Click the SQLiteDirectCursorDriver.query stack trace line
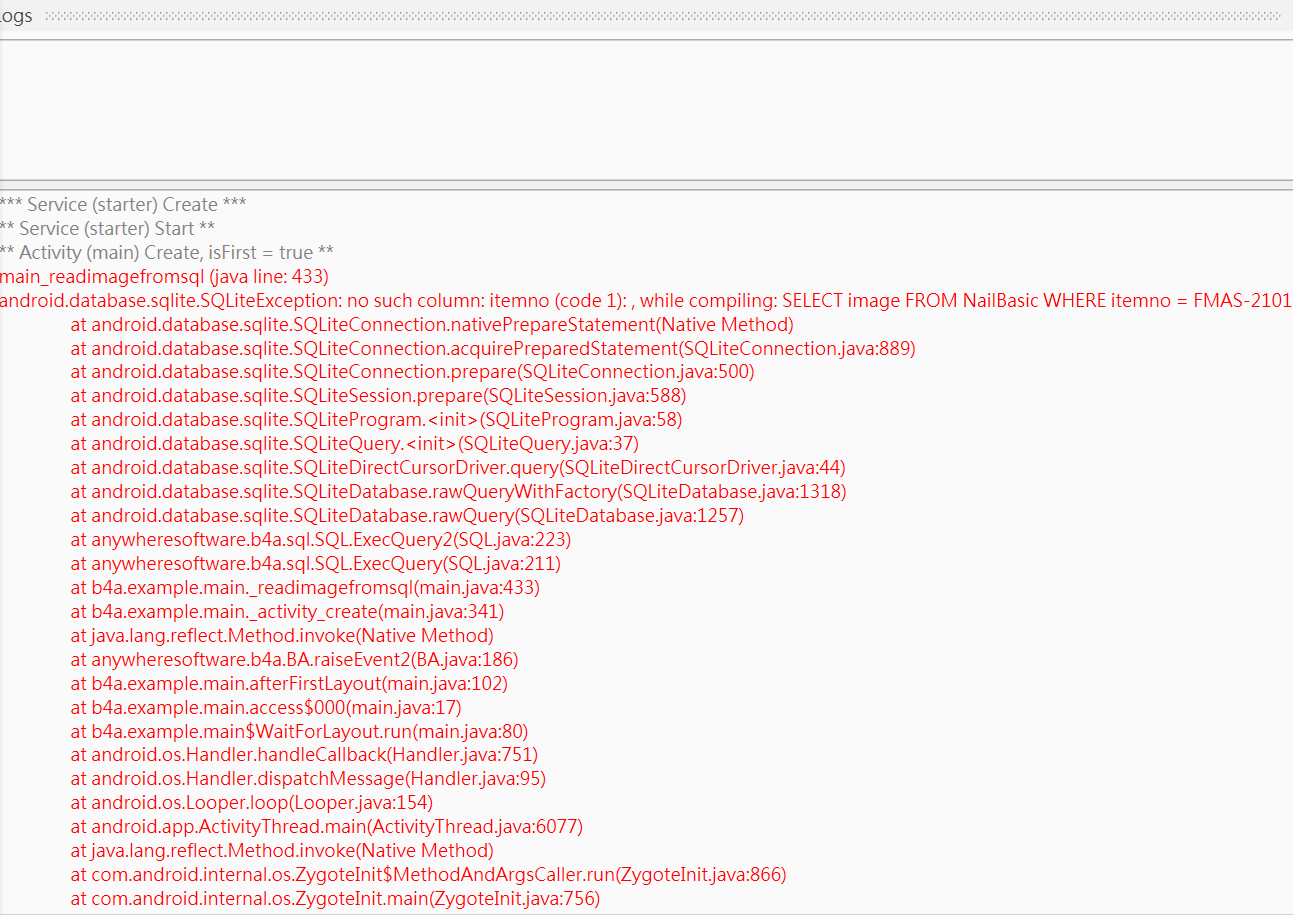 click(x=459, y=468)
